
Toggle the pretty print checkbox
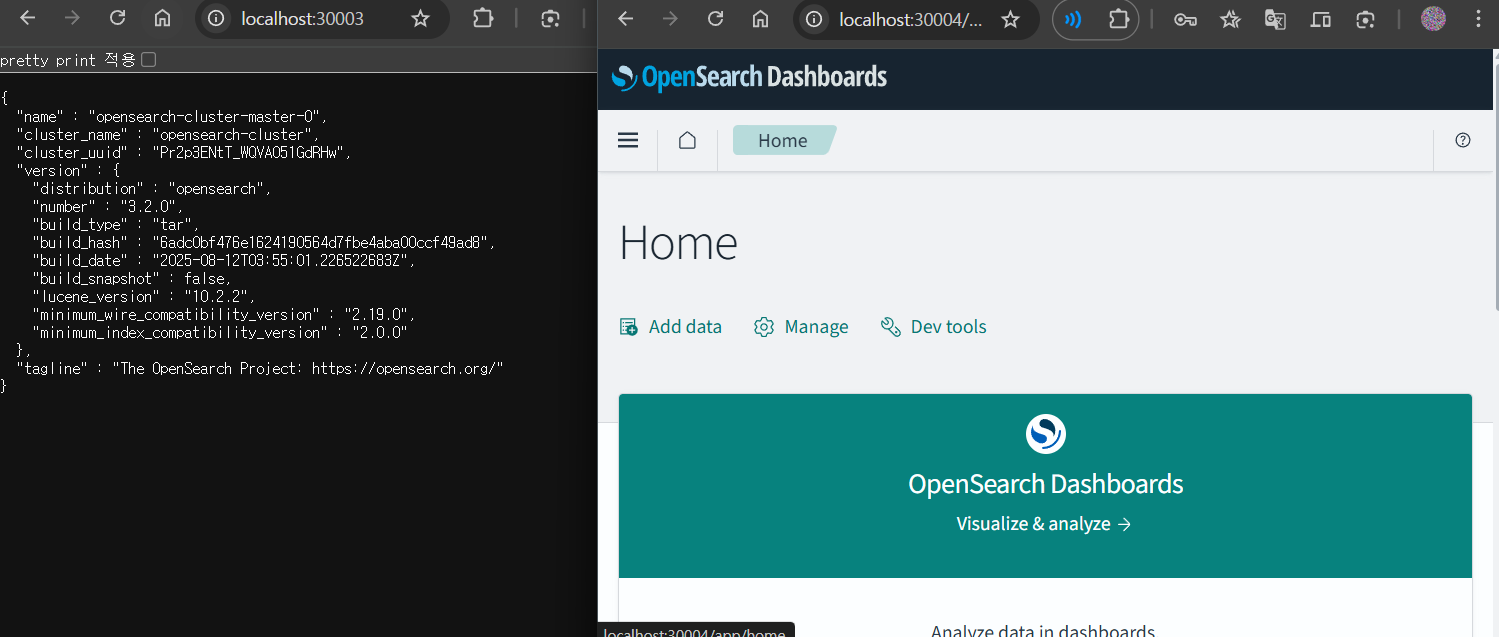tap(149, 60)
